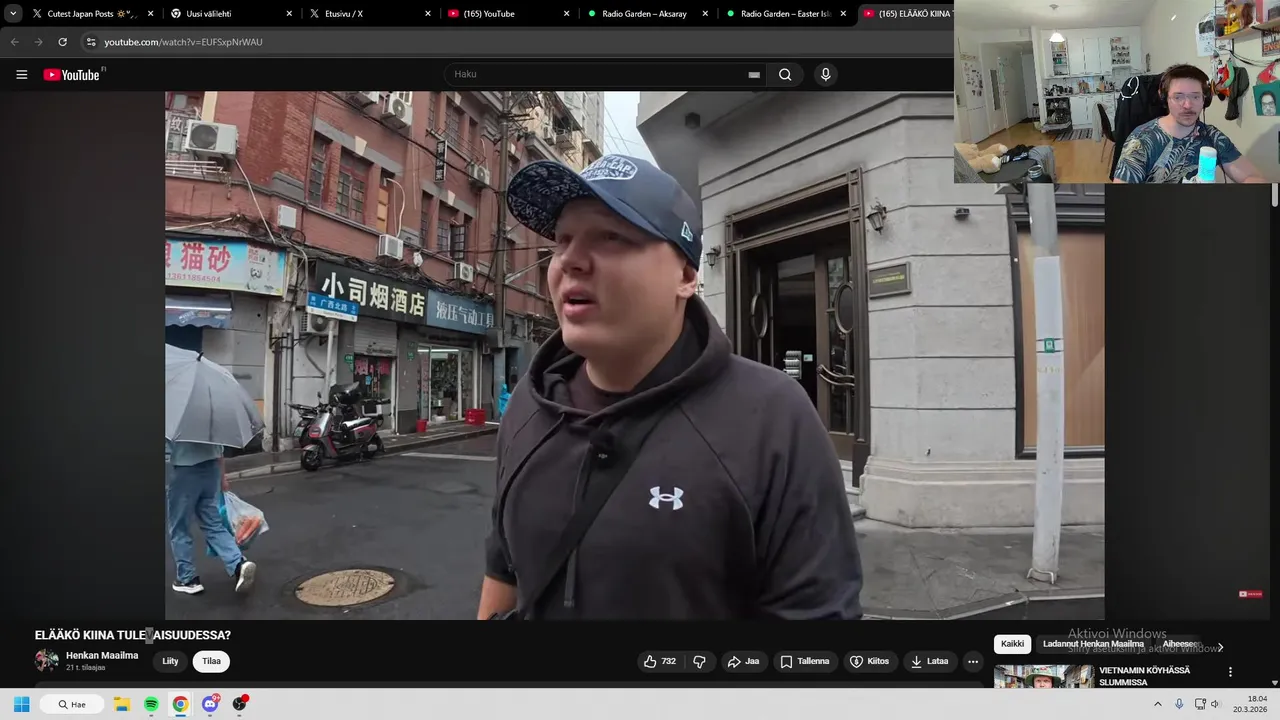Open Chrome from taskbar
Image resolution: width=1280 pixels, height=720 pixels.
(180, 704)
